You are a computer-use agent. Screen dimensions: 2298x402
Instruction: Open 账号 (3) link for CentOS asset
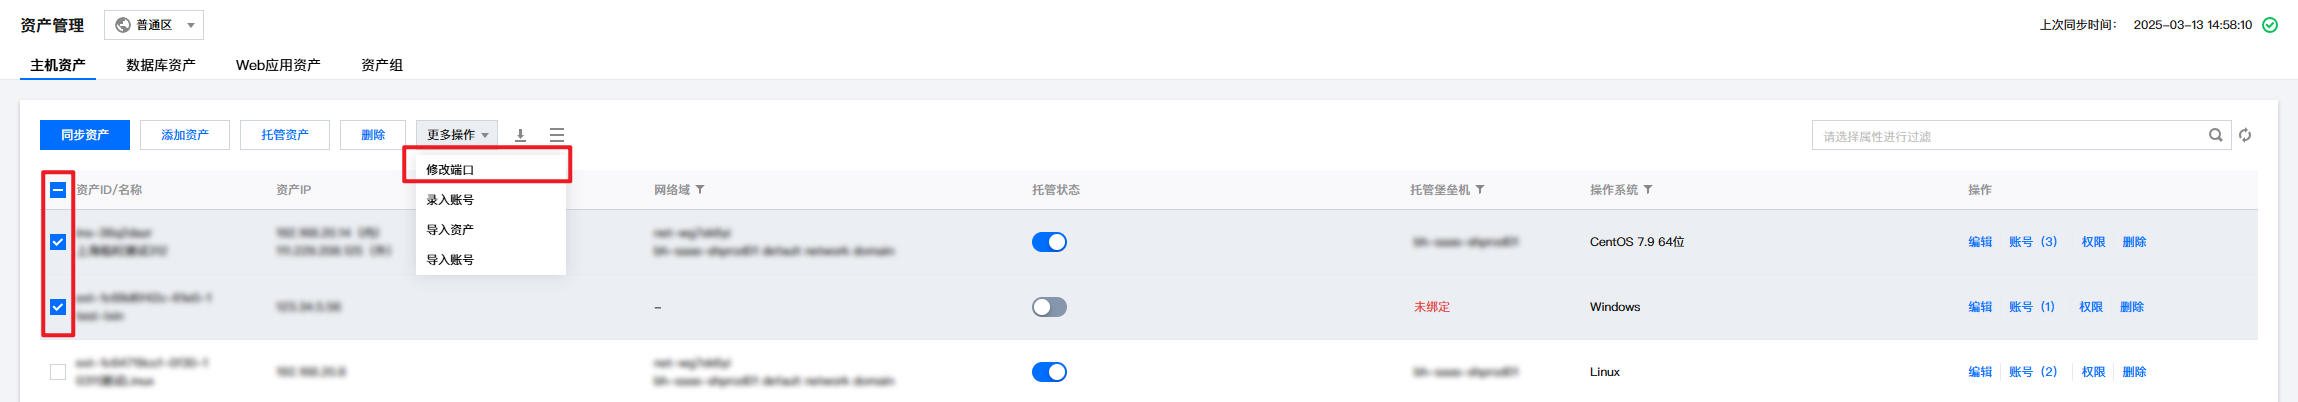point(2033,242)
